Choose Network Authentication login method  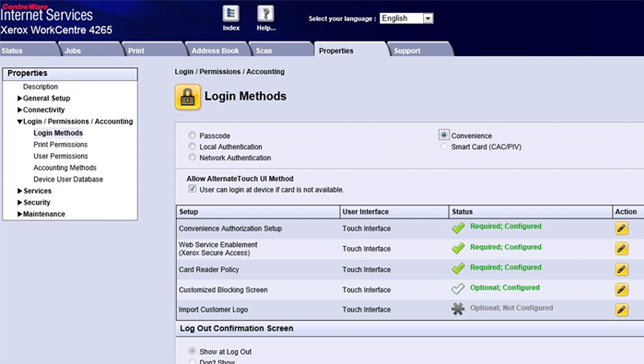[x=192, y=157]
